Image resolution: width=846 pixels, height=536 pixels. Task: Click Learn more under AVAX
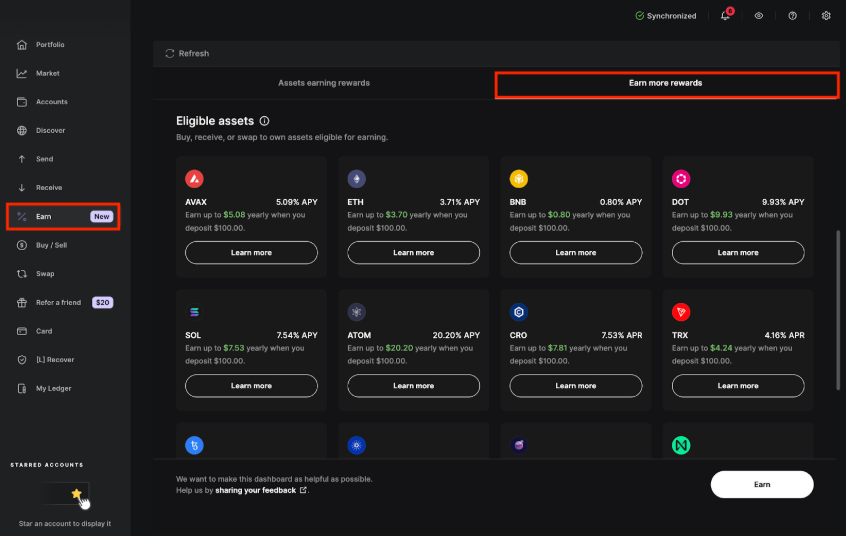(x=251, y=253)
